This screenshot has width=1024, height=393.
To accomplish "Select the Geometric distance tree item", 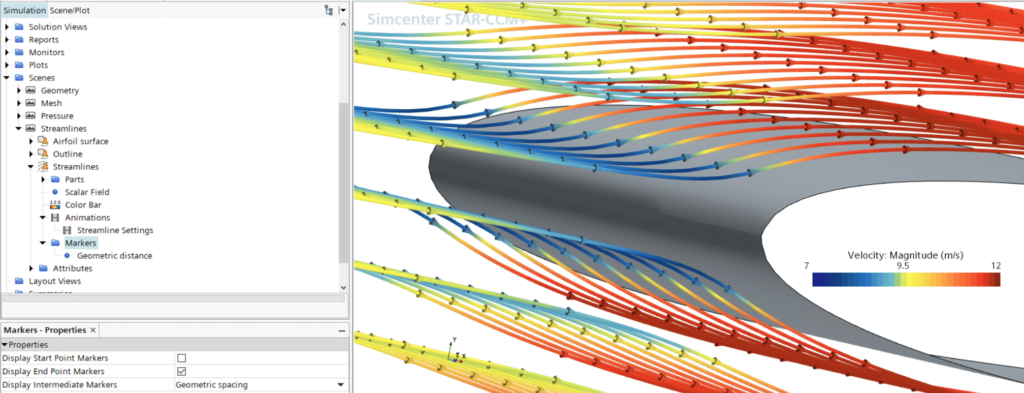I will (x=114, y=256).
